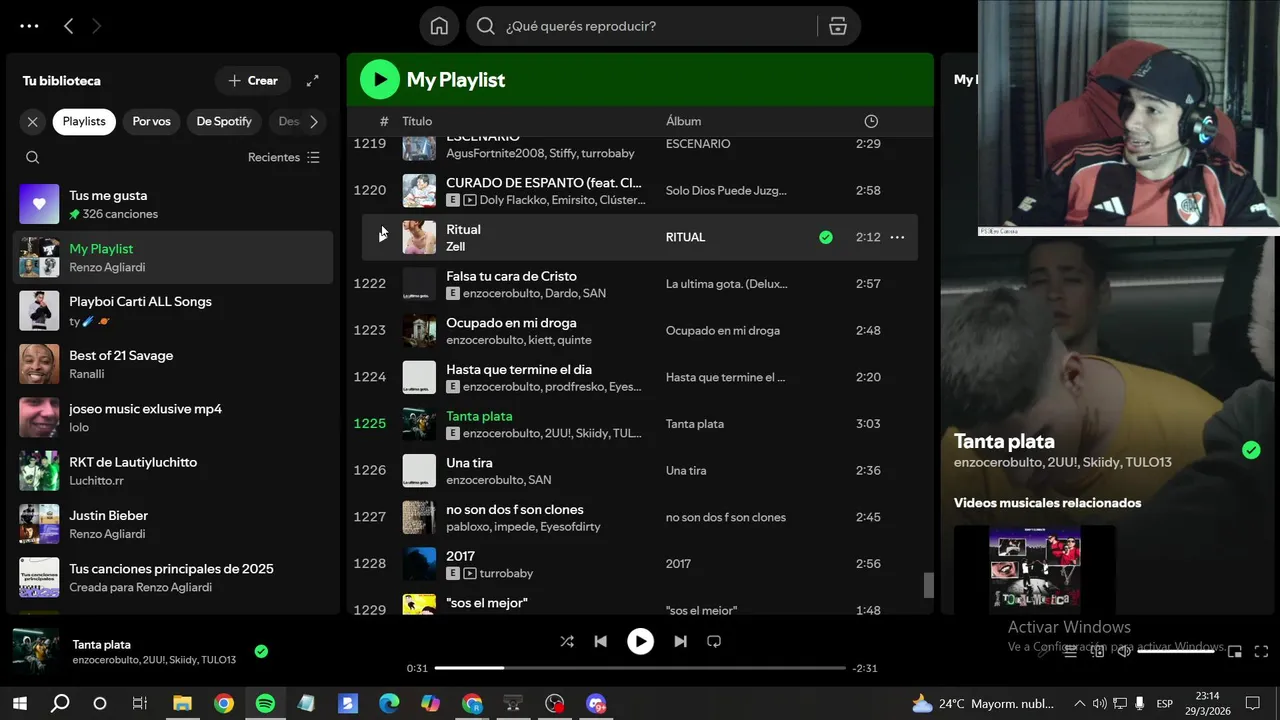Expand library to full view
1280x720 pixels.
pos(312,80)
